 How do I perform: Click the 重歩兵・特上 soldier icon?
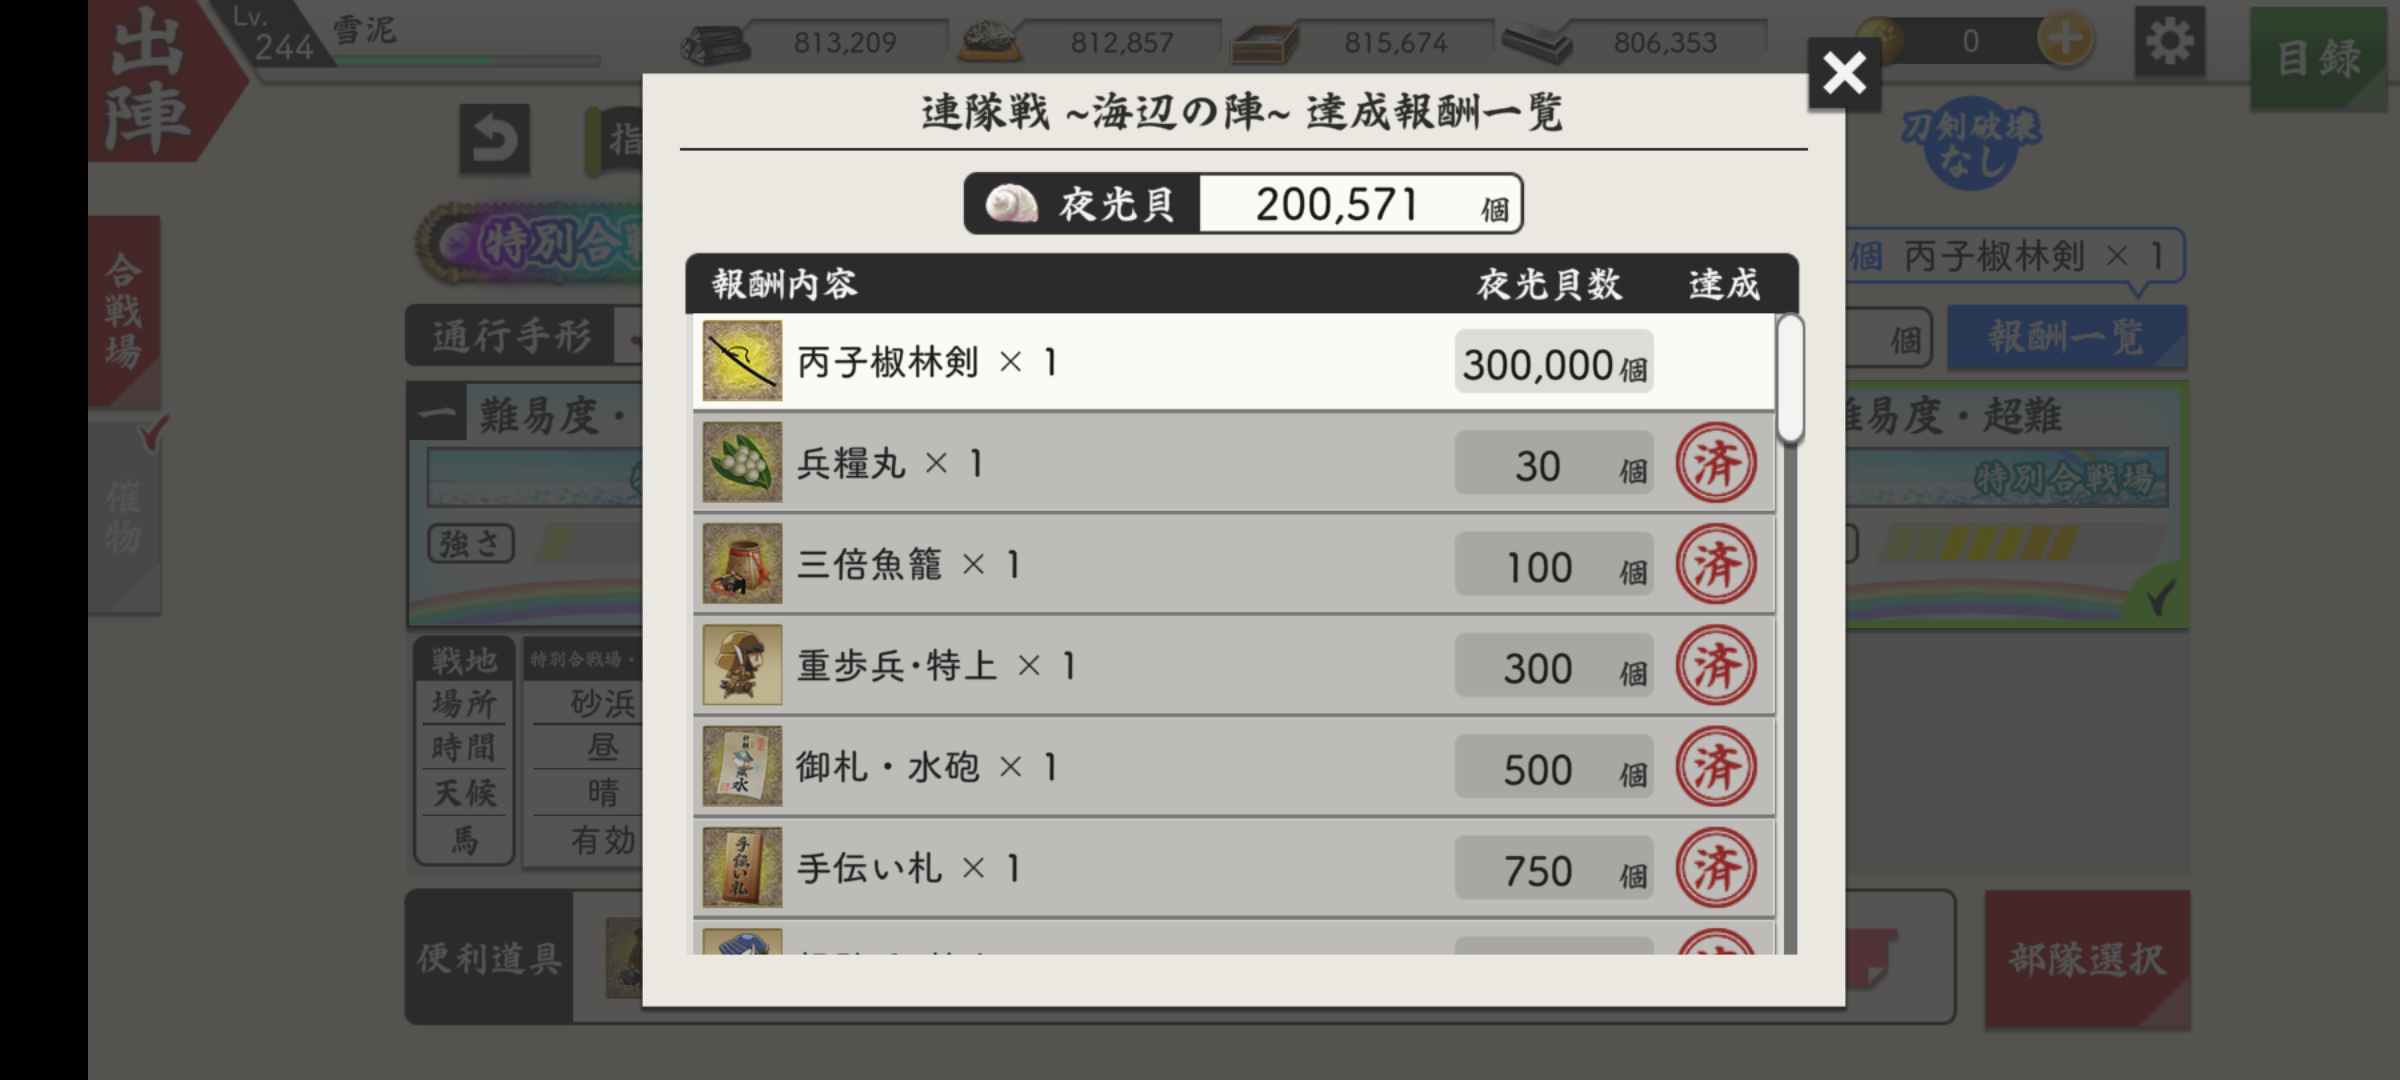742,665
